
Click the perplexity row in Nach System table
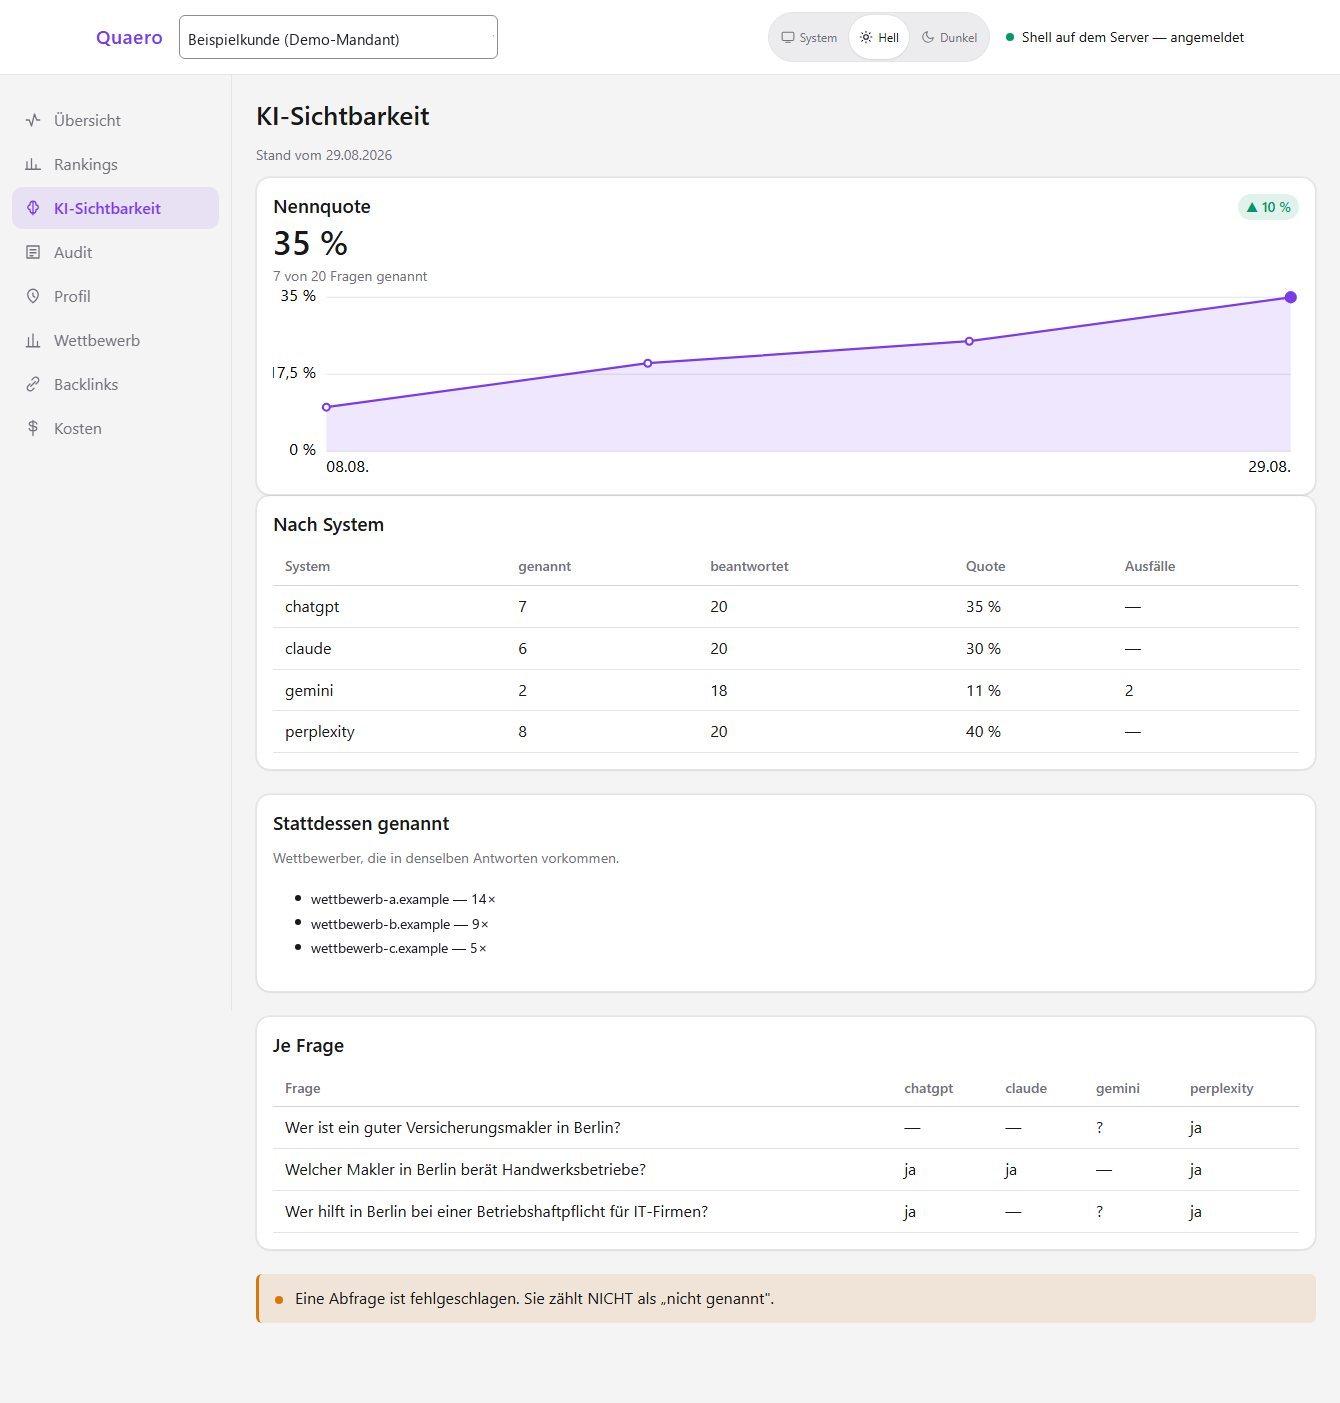click(786, 732)
